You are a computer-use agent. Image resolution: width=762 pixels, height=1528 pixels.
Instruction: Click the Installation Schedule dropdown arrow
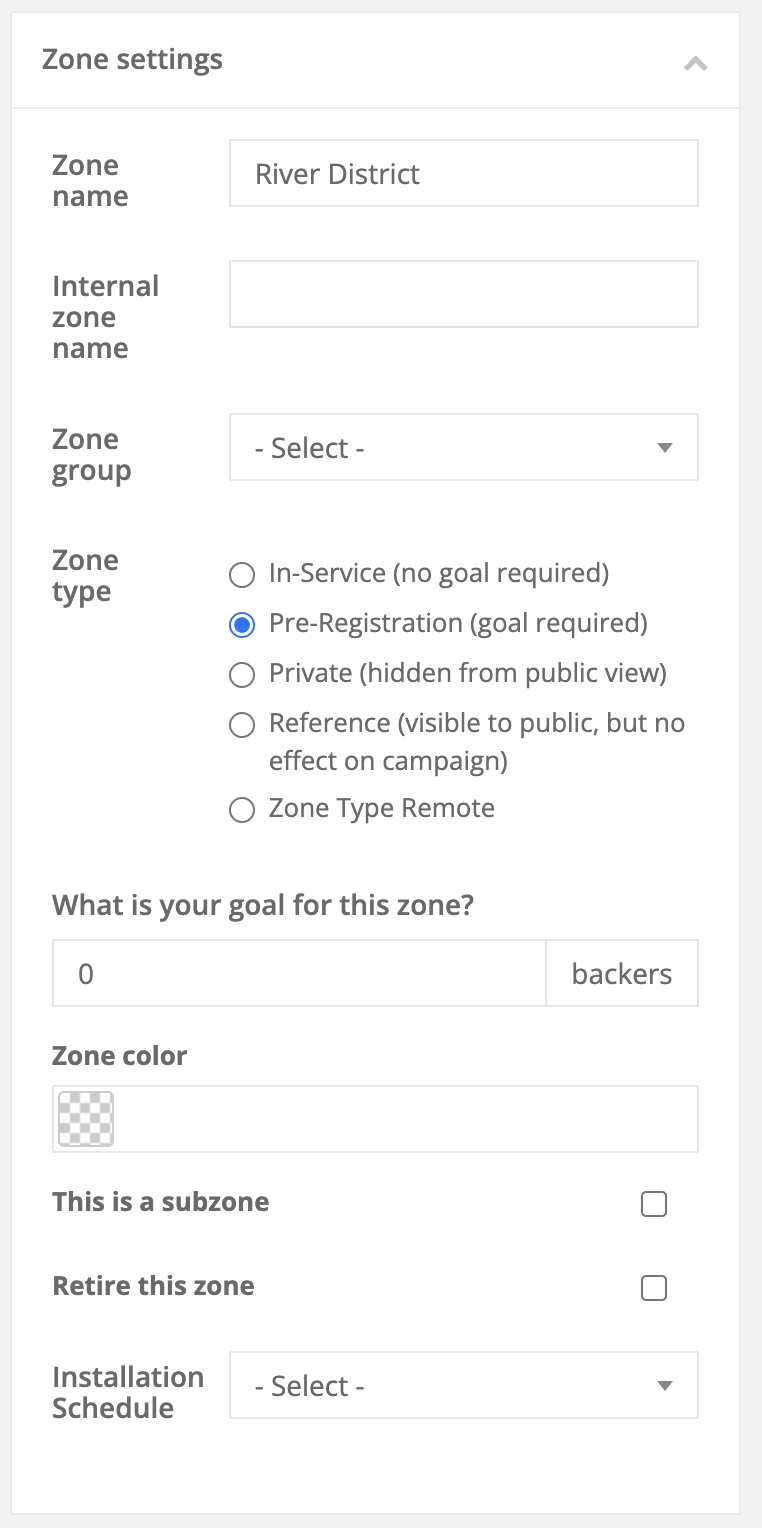coord(664,1386)
